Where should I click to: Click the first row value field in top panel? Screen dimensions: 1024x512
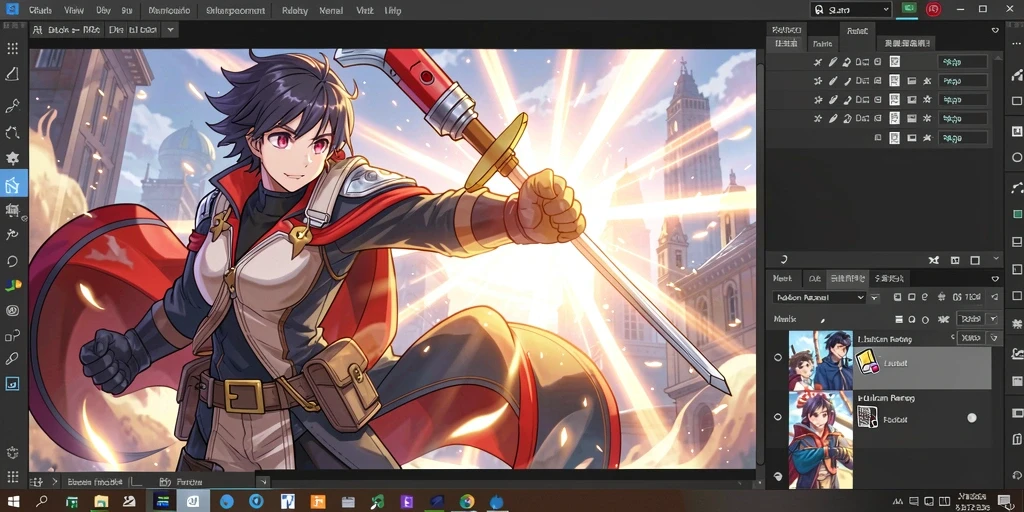point(962,62)
